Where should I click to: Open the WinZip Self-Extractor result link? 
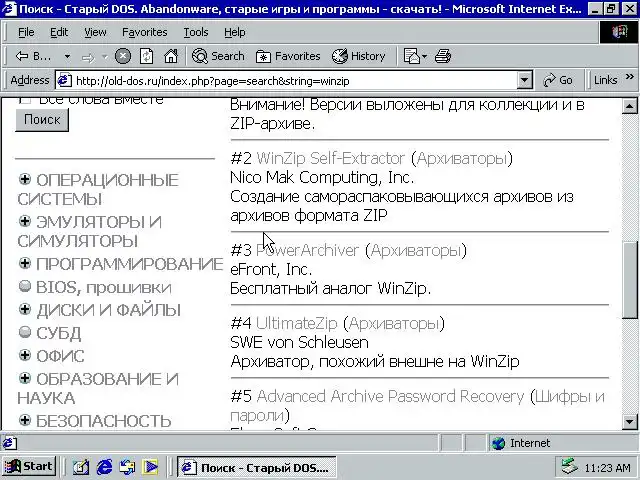coord(330,158)
